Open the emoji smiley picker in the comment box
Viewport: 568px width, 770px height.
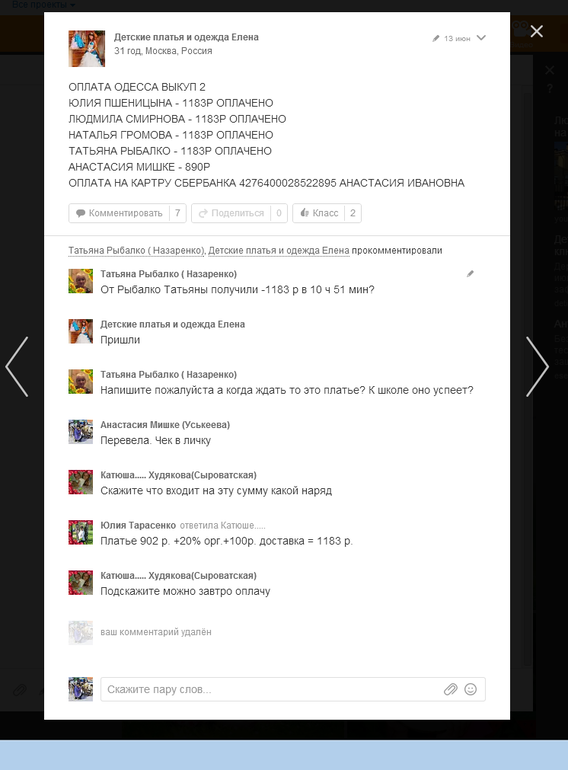point(470,689)
